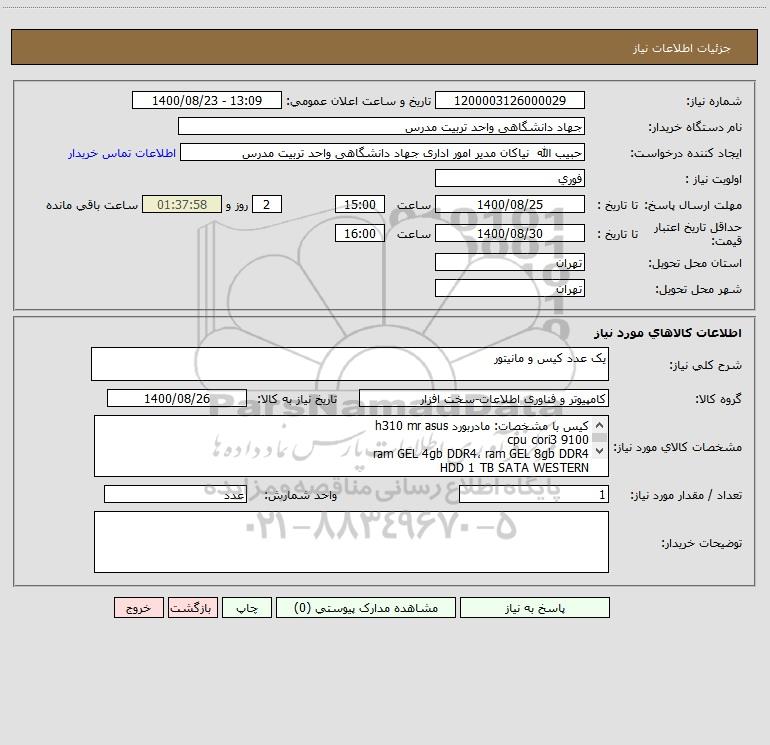Image resolution: width=770 pixels, height=745 pixels.
Task: Click buyer notes empty text area
Action: (x=351, y=542)
